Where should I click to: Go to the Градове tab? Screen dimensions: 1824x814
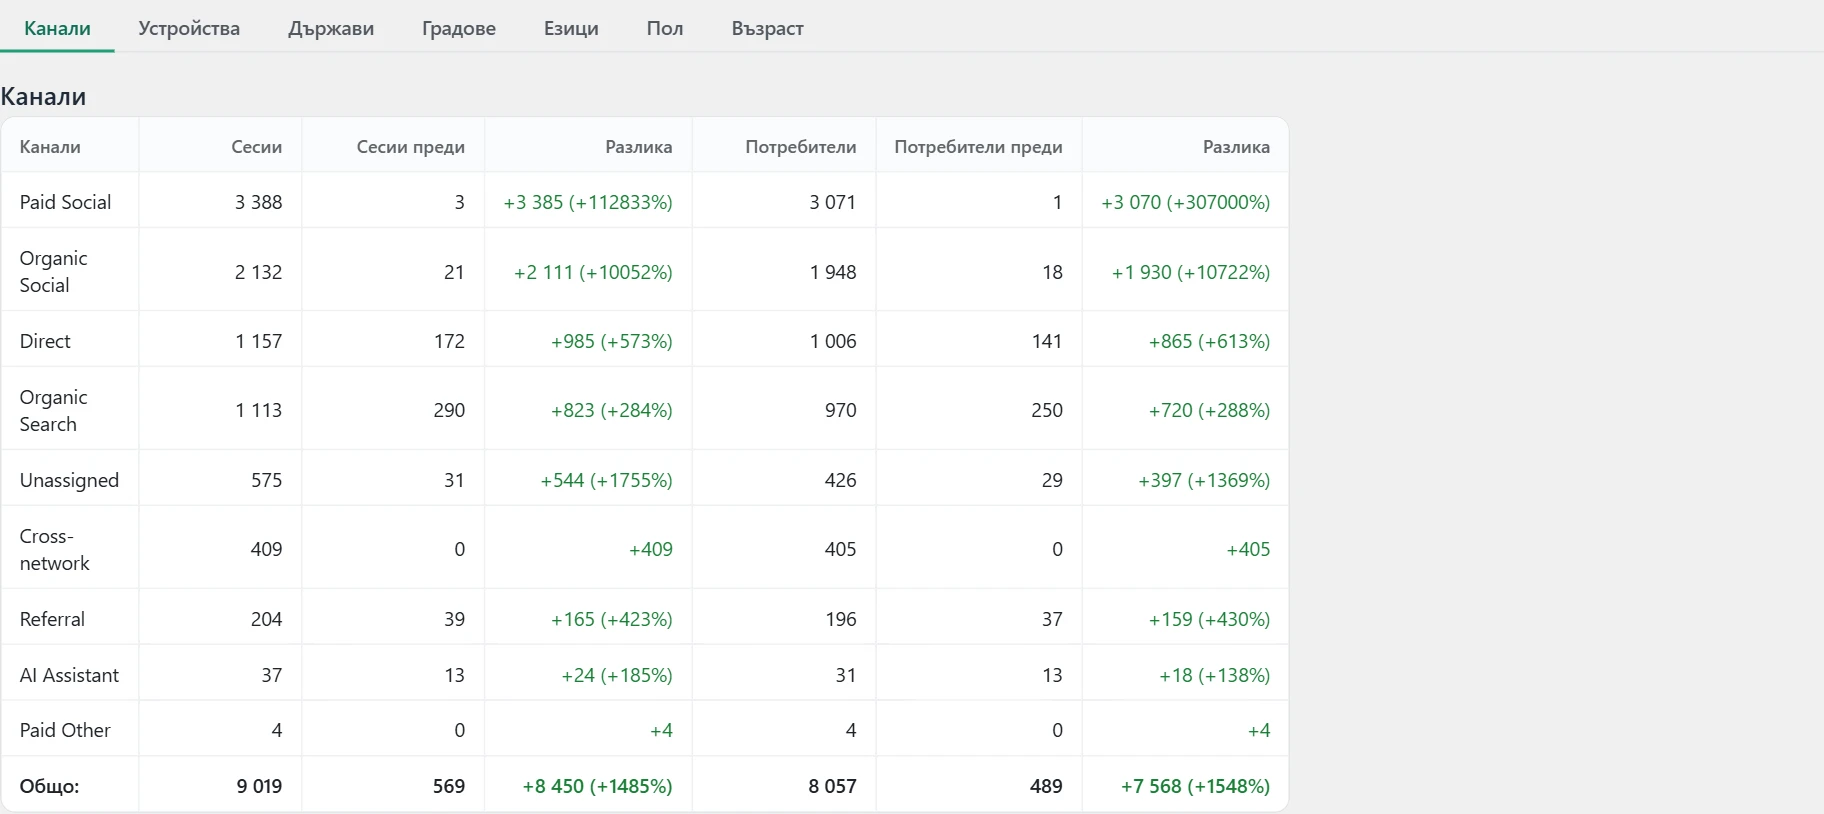[x=459, y=28]
